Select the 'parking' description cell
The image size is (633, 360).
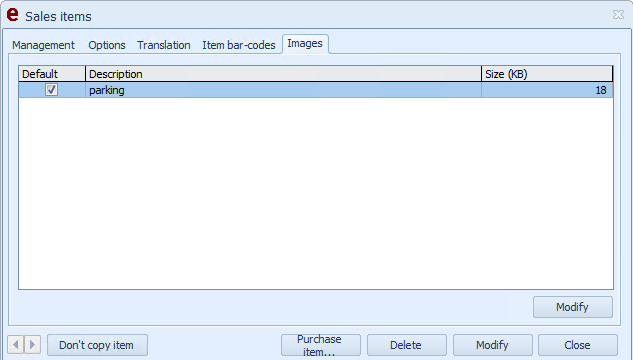pos(283,90)
